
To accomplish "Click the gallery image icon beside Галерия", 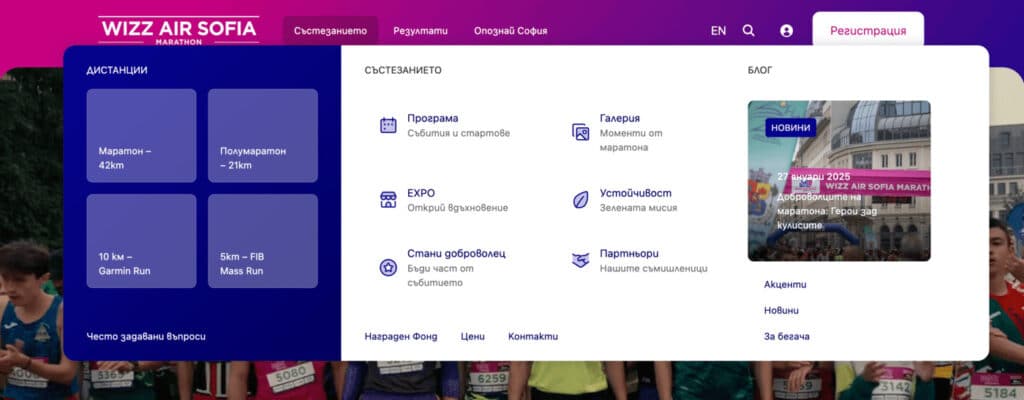I will point(581,132).
